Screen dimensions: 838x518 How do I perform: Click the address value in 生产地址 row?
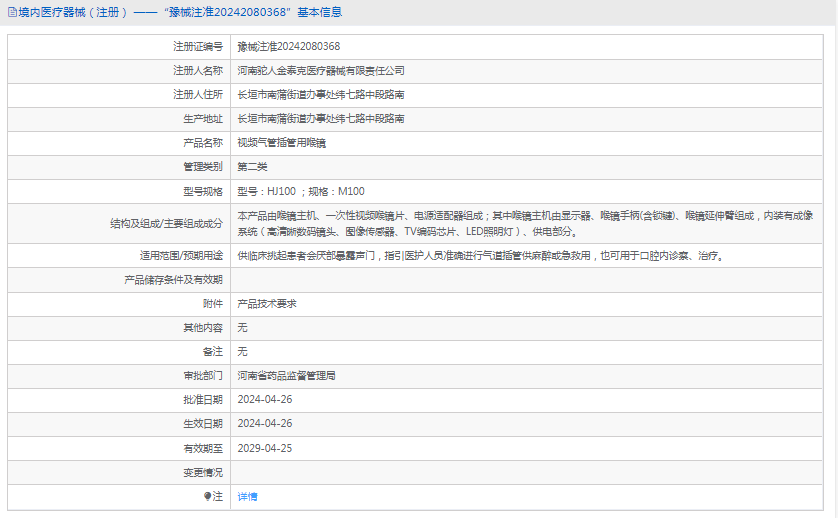(x=321, y=119)
